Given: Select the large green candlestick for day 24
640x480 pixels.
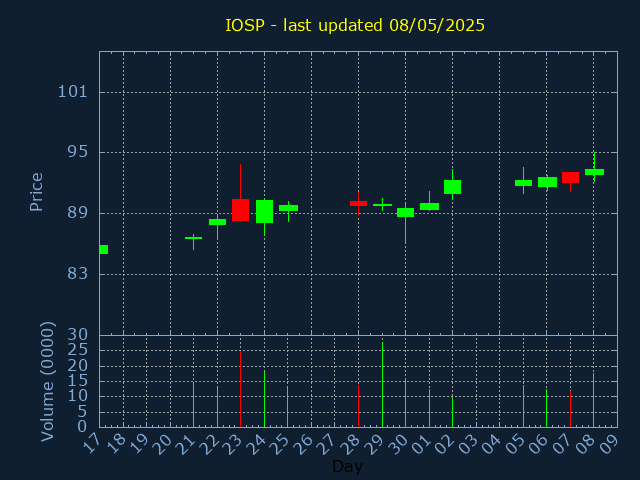Looking at the screenshot, I should pyautogui.click(x=264, y=211).
